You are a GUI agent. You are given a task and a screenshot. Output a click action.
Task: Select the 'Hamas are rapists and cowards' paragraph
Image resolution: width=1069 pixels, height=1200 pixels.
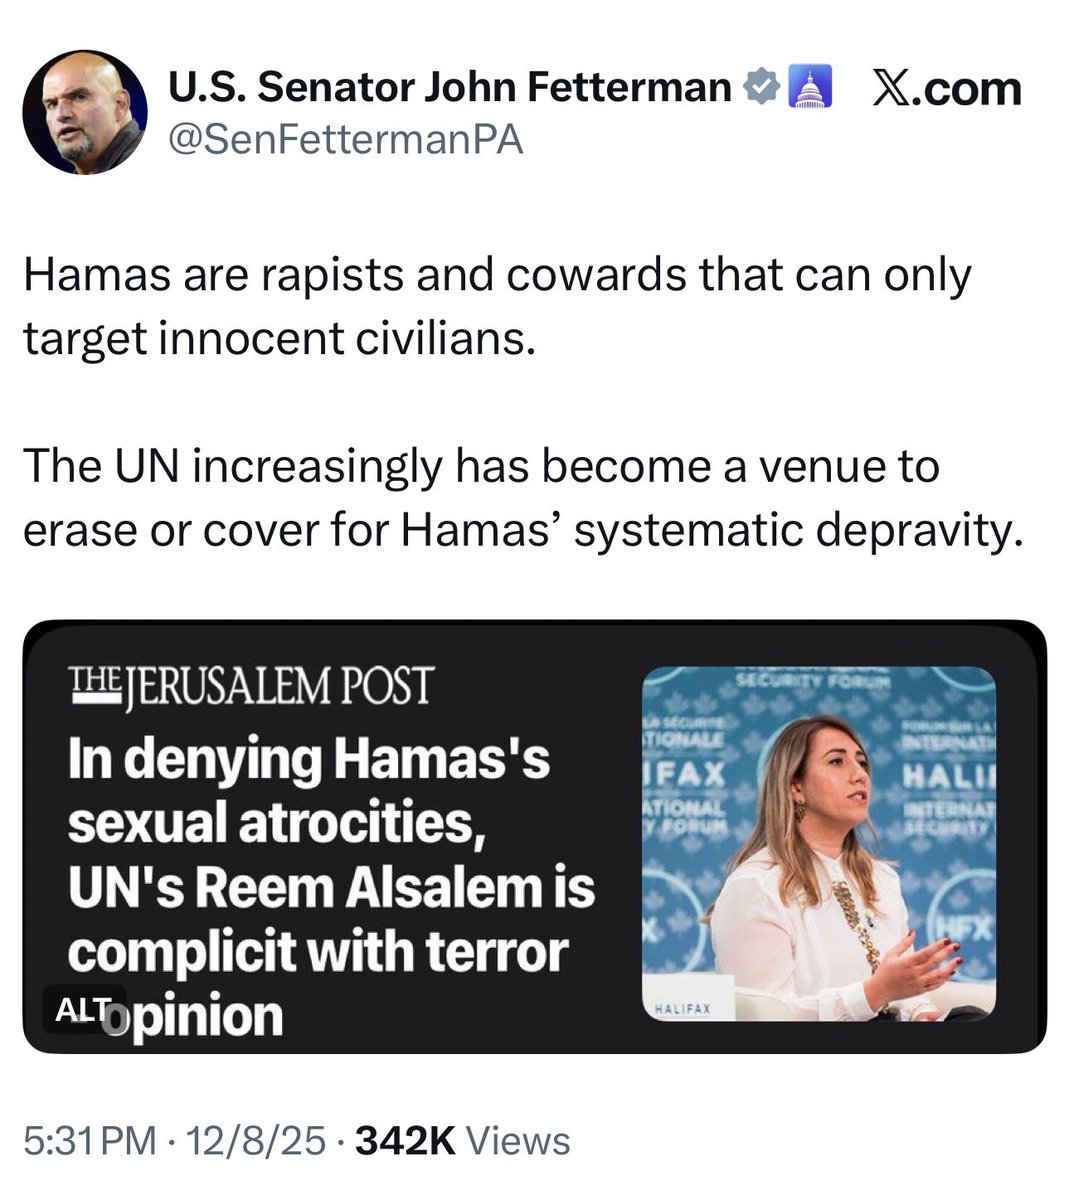(x=497, y=307)
